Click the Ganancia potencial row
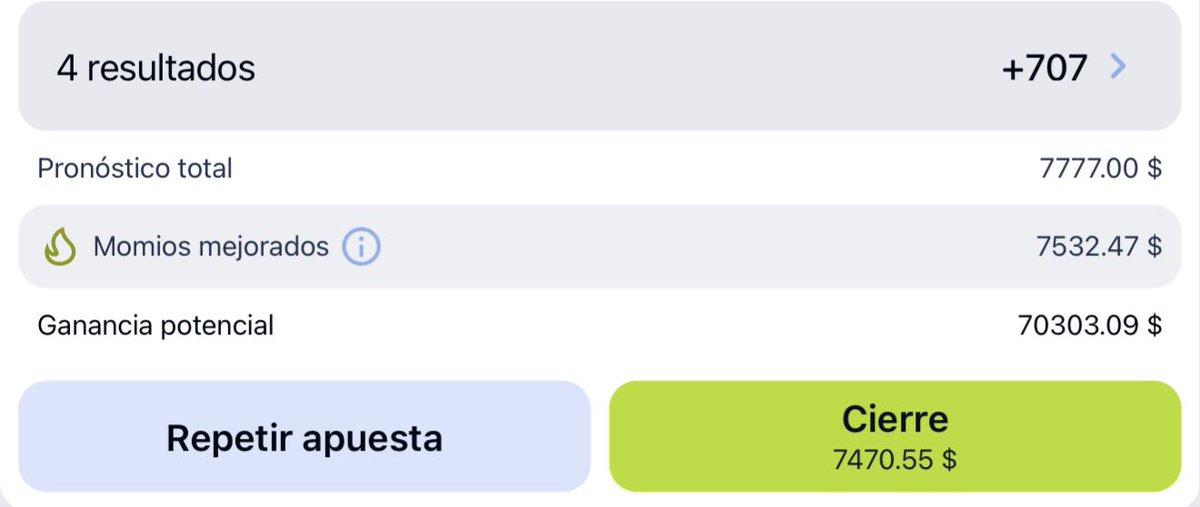This screenshot has width=1200, height=507. (x=600, y=325)
